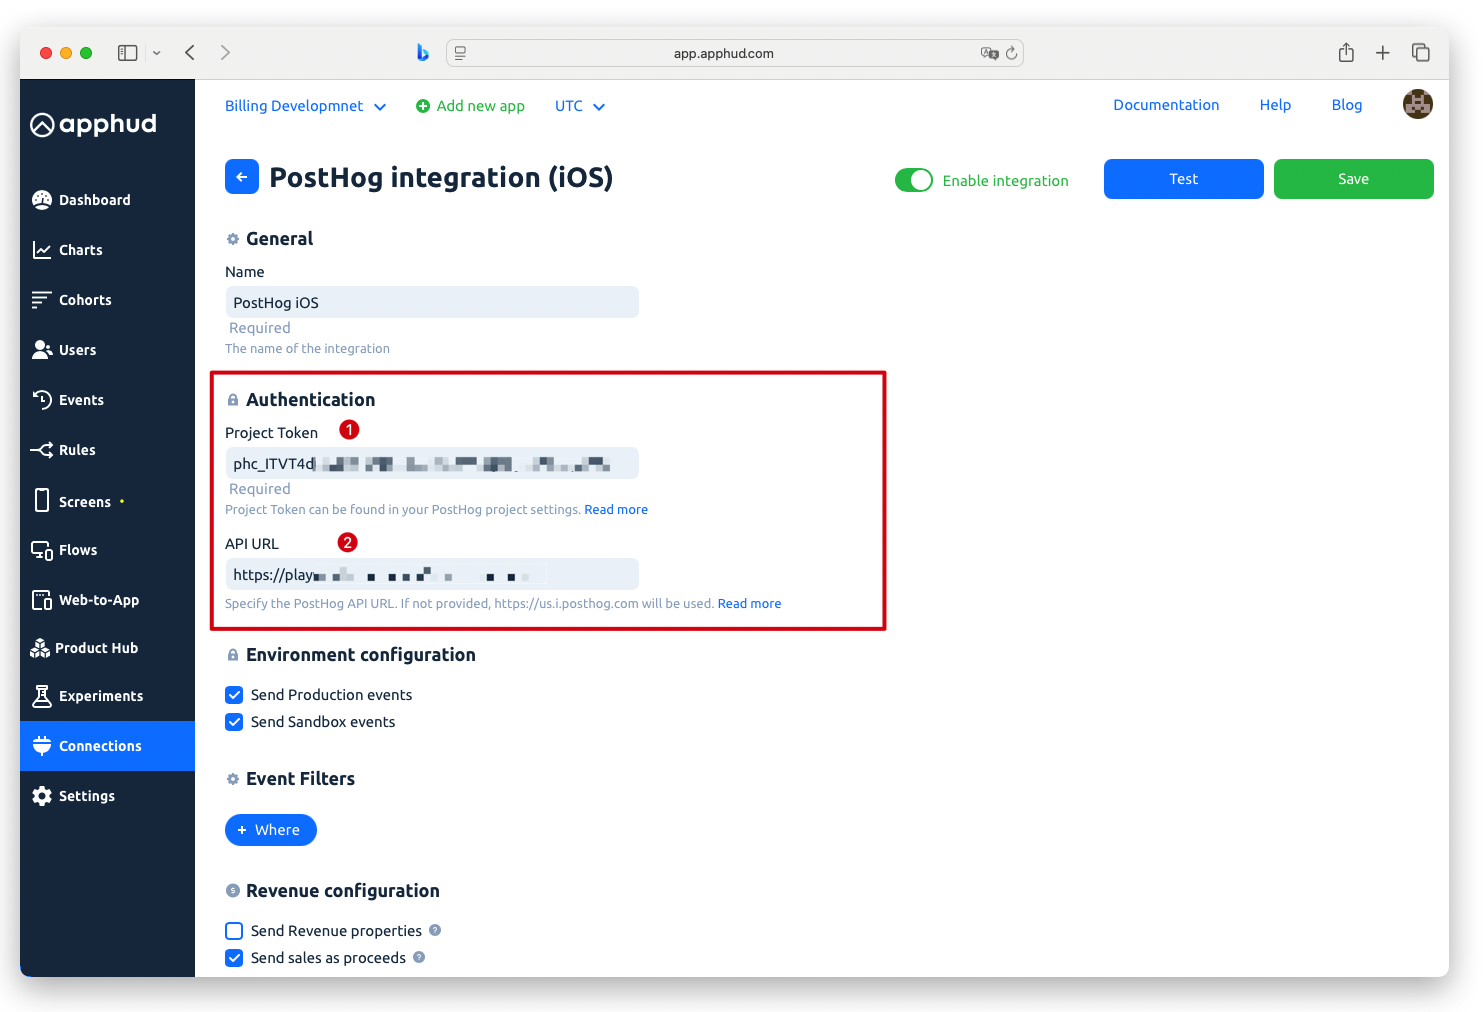
Task: Click the Experiments flask icon
Action: [42, 696]
